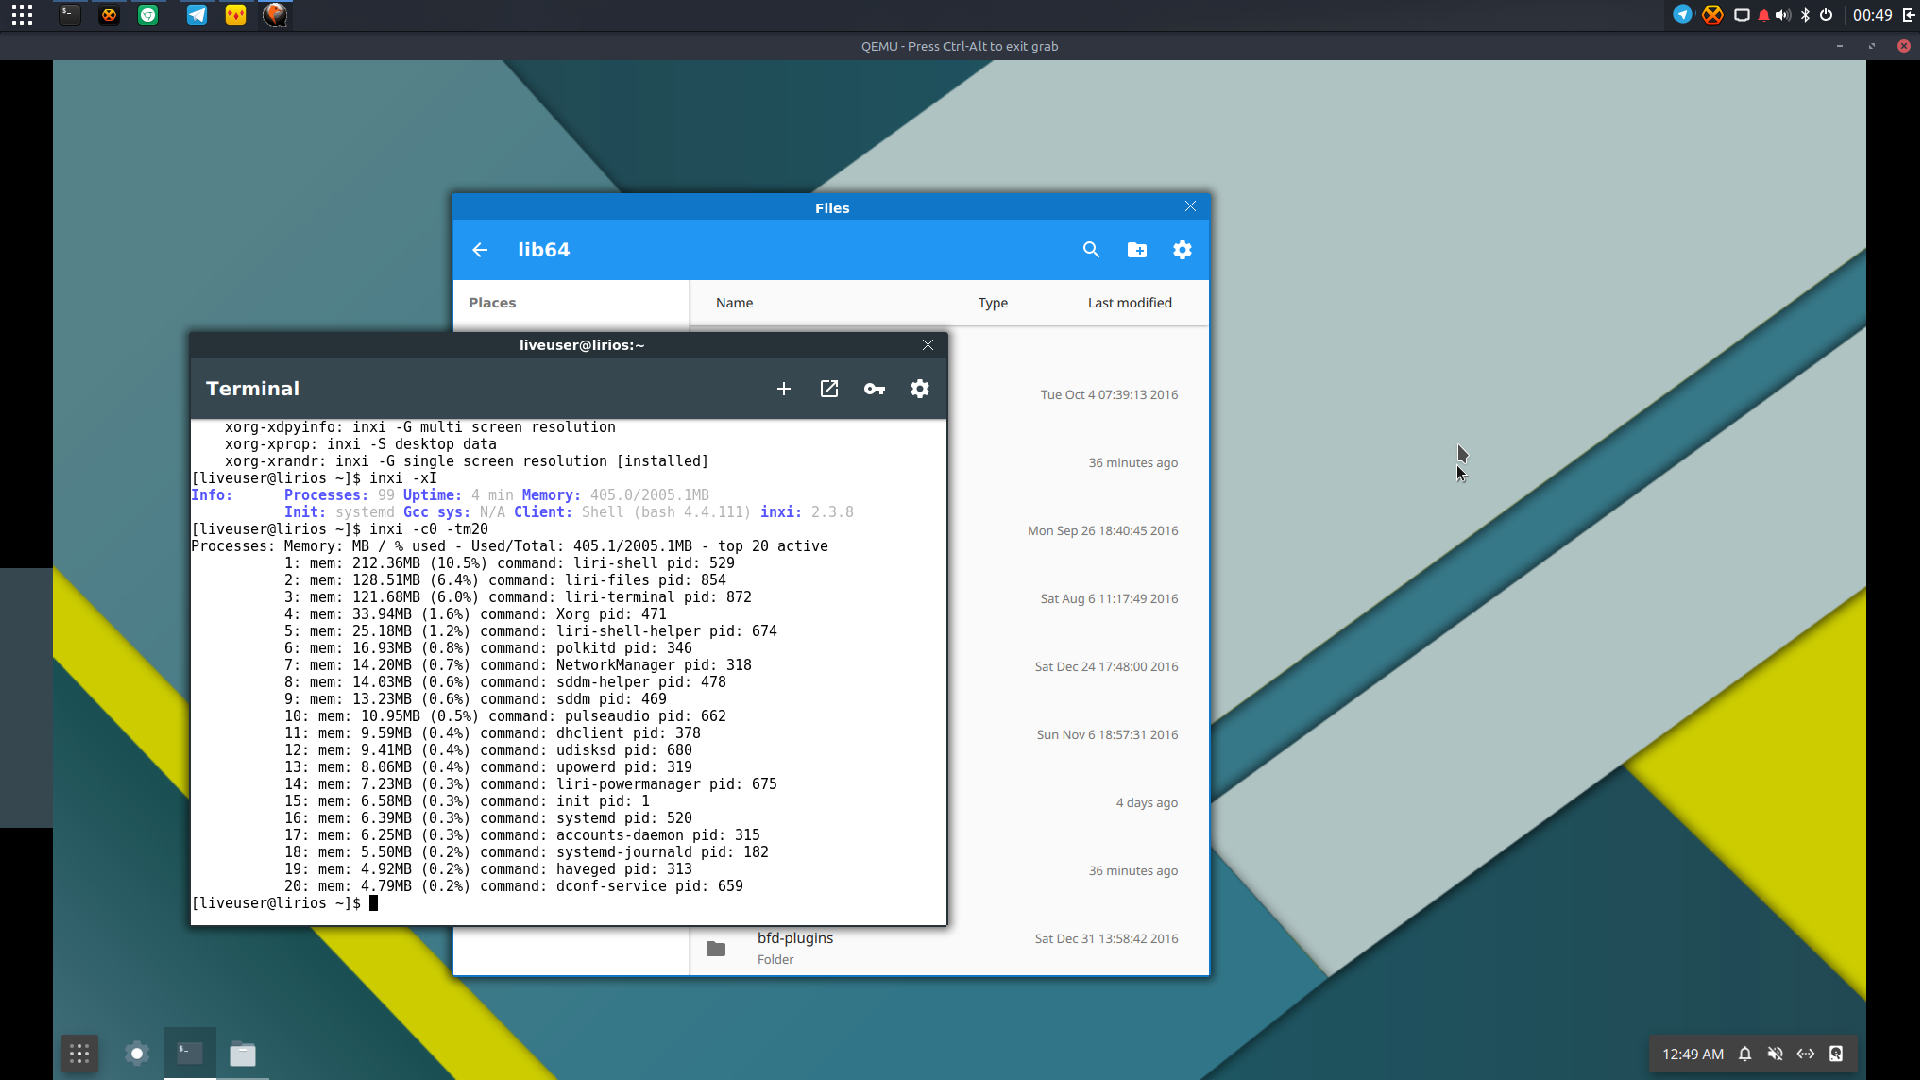Open Files settings gear
Image resolution: width=1920 pixels, height=1080 pixels.
(1182, 250)
